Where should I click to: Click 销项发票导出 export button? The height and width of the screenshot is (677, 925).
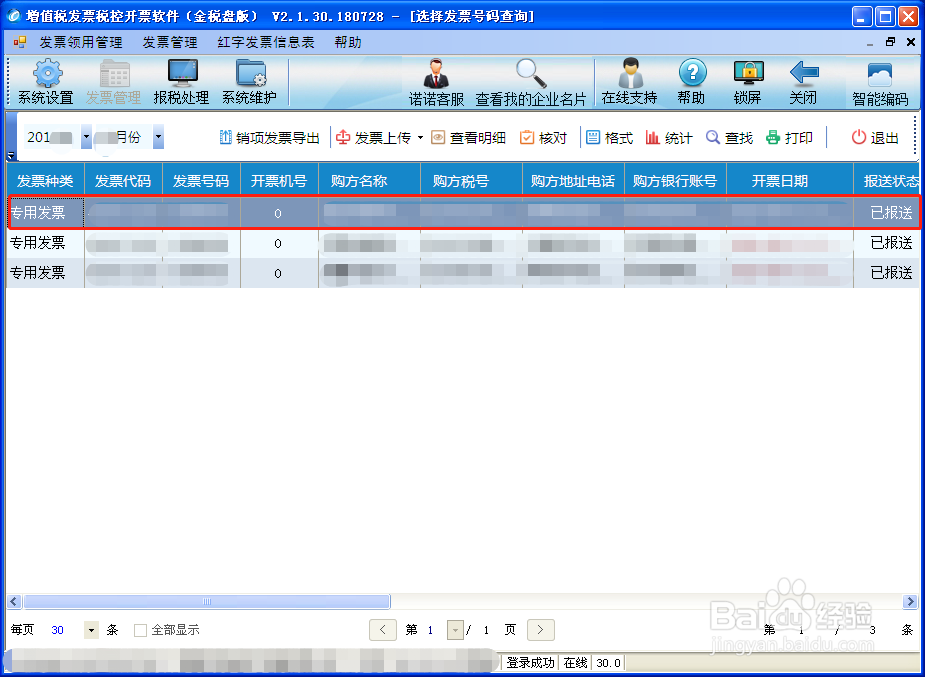pos(270,138)
